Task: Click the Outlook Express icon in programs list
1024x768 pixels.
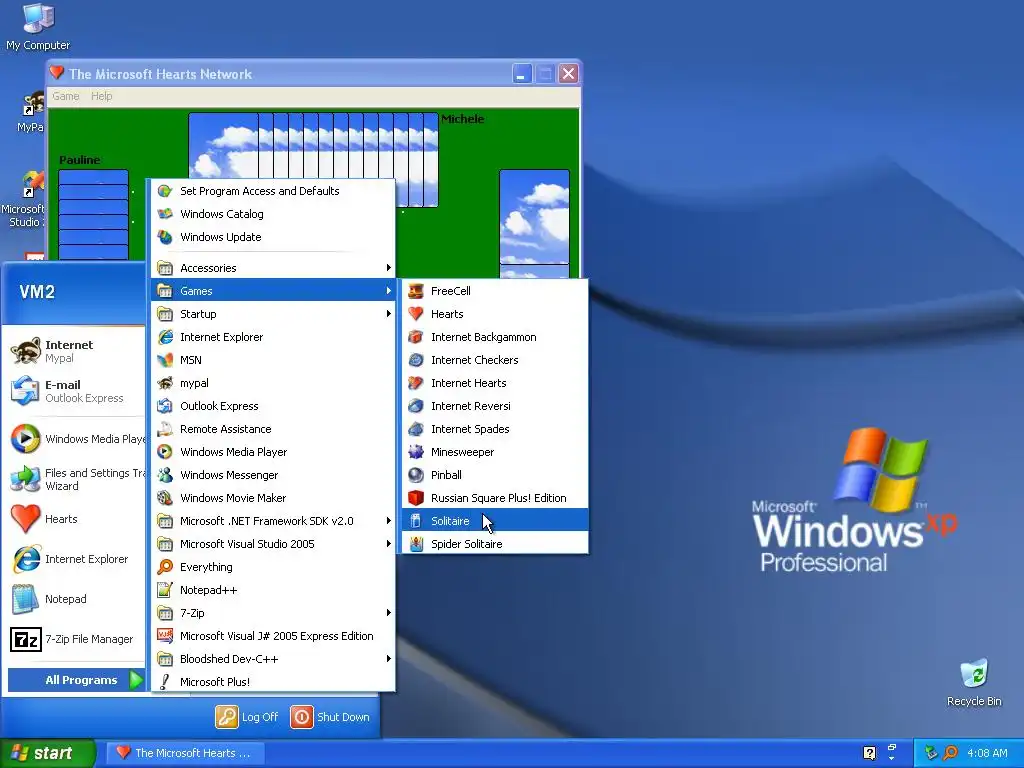Action: tap(165, 406)
